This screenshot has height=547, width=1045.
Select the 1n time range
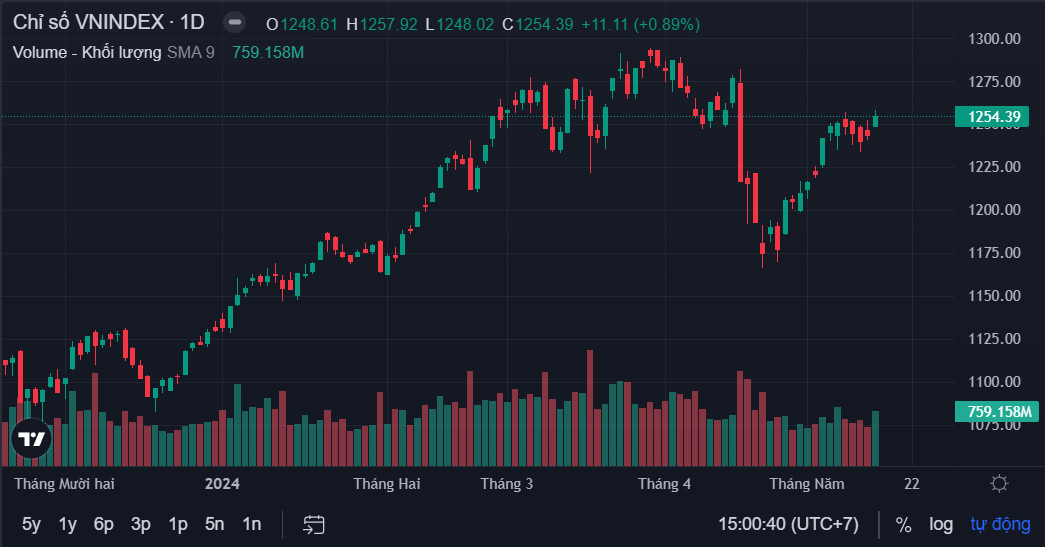pyautogui.click(x=252, y=524)
